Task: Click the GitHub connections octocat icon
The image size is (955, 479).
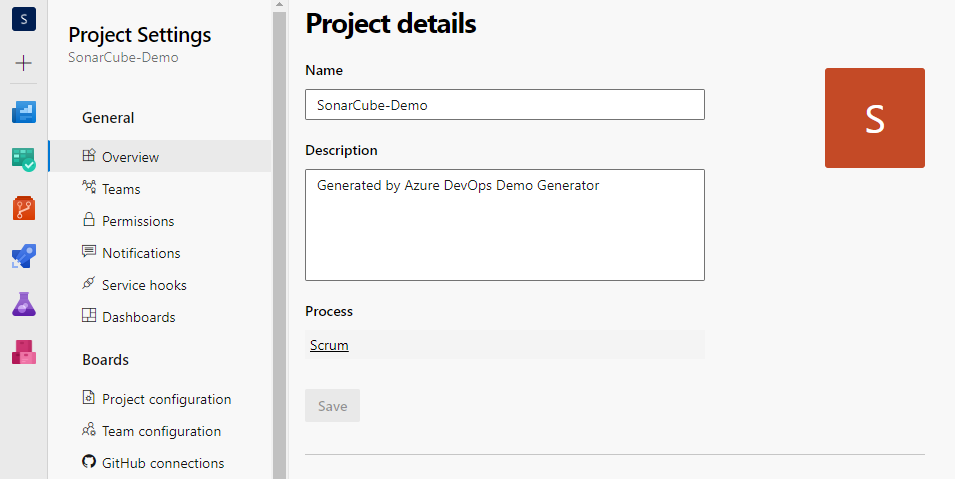Action: 89,461
